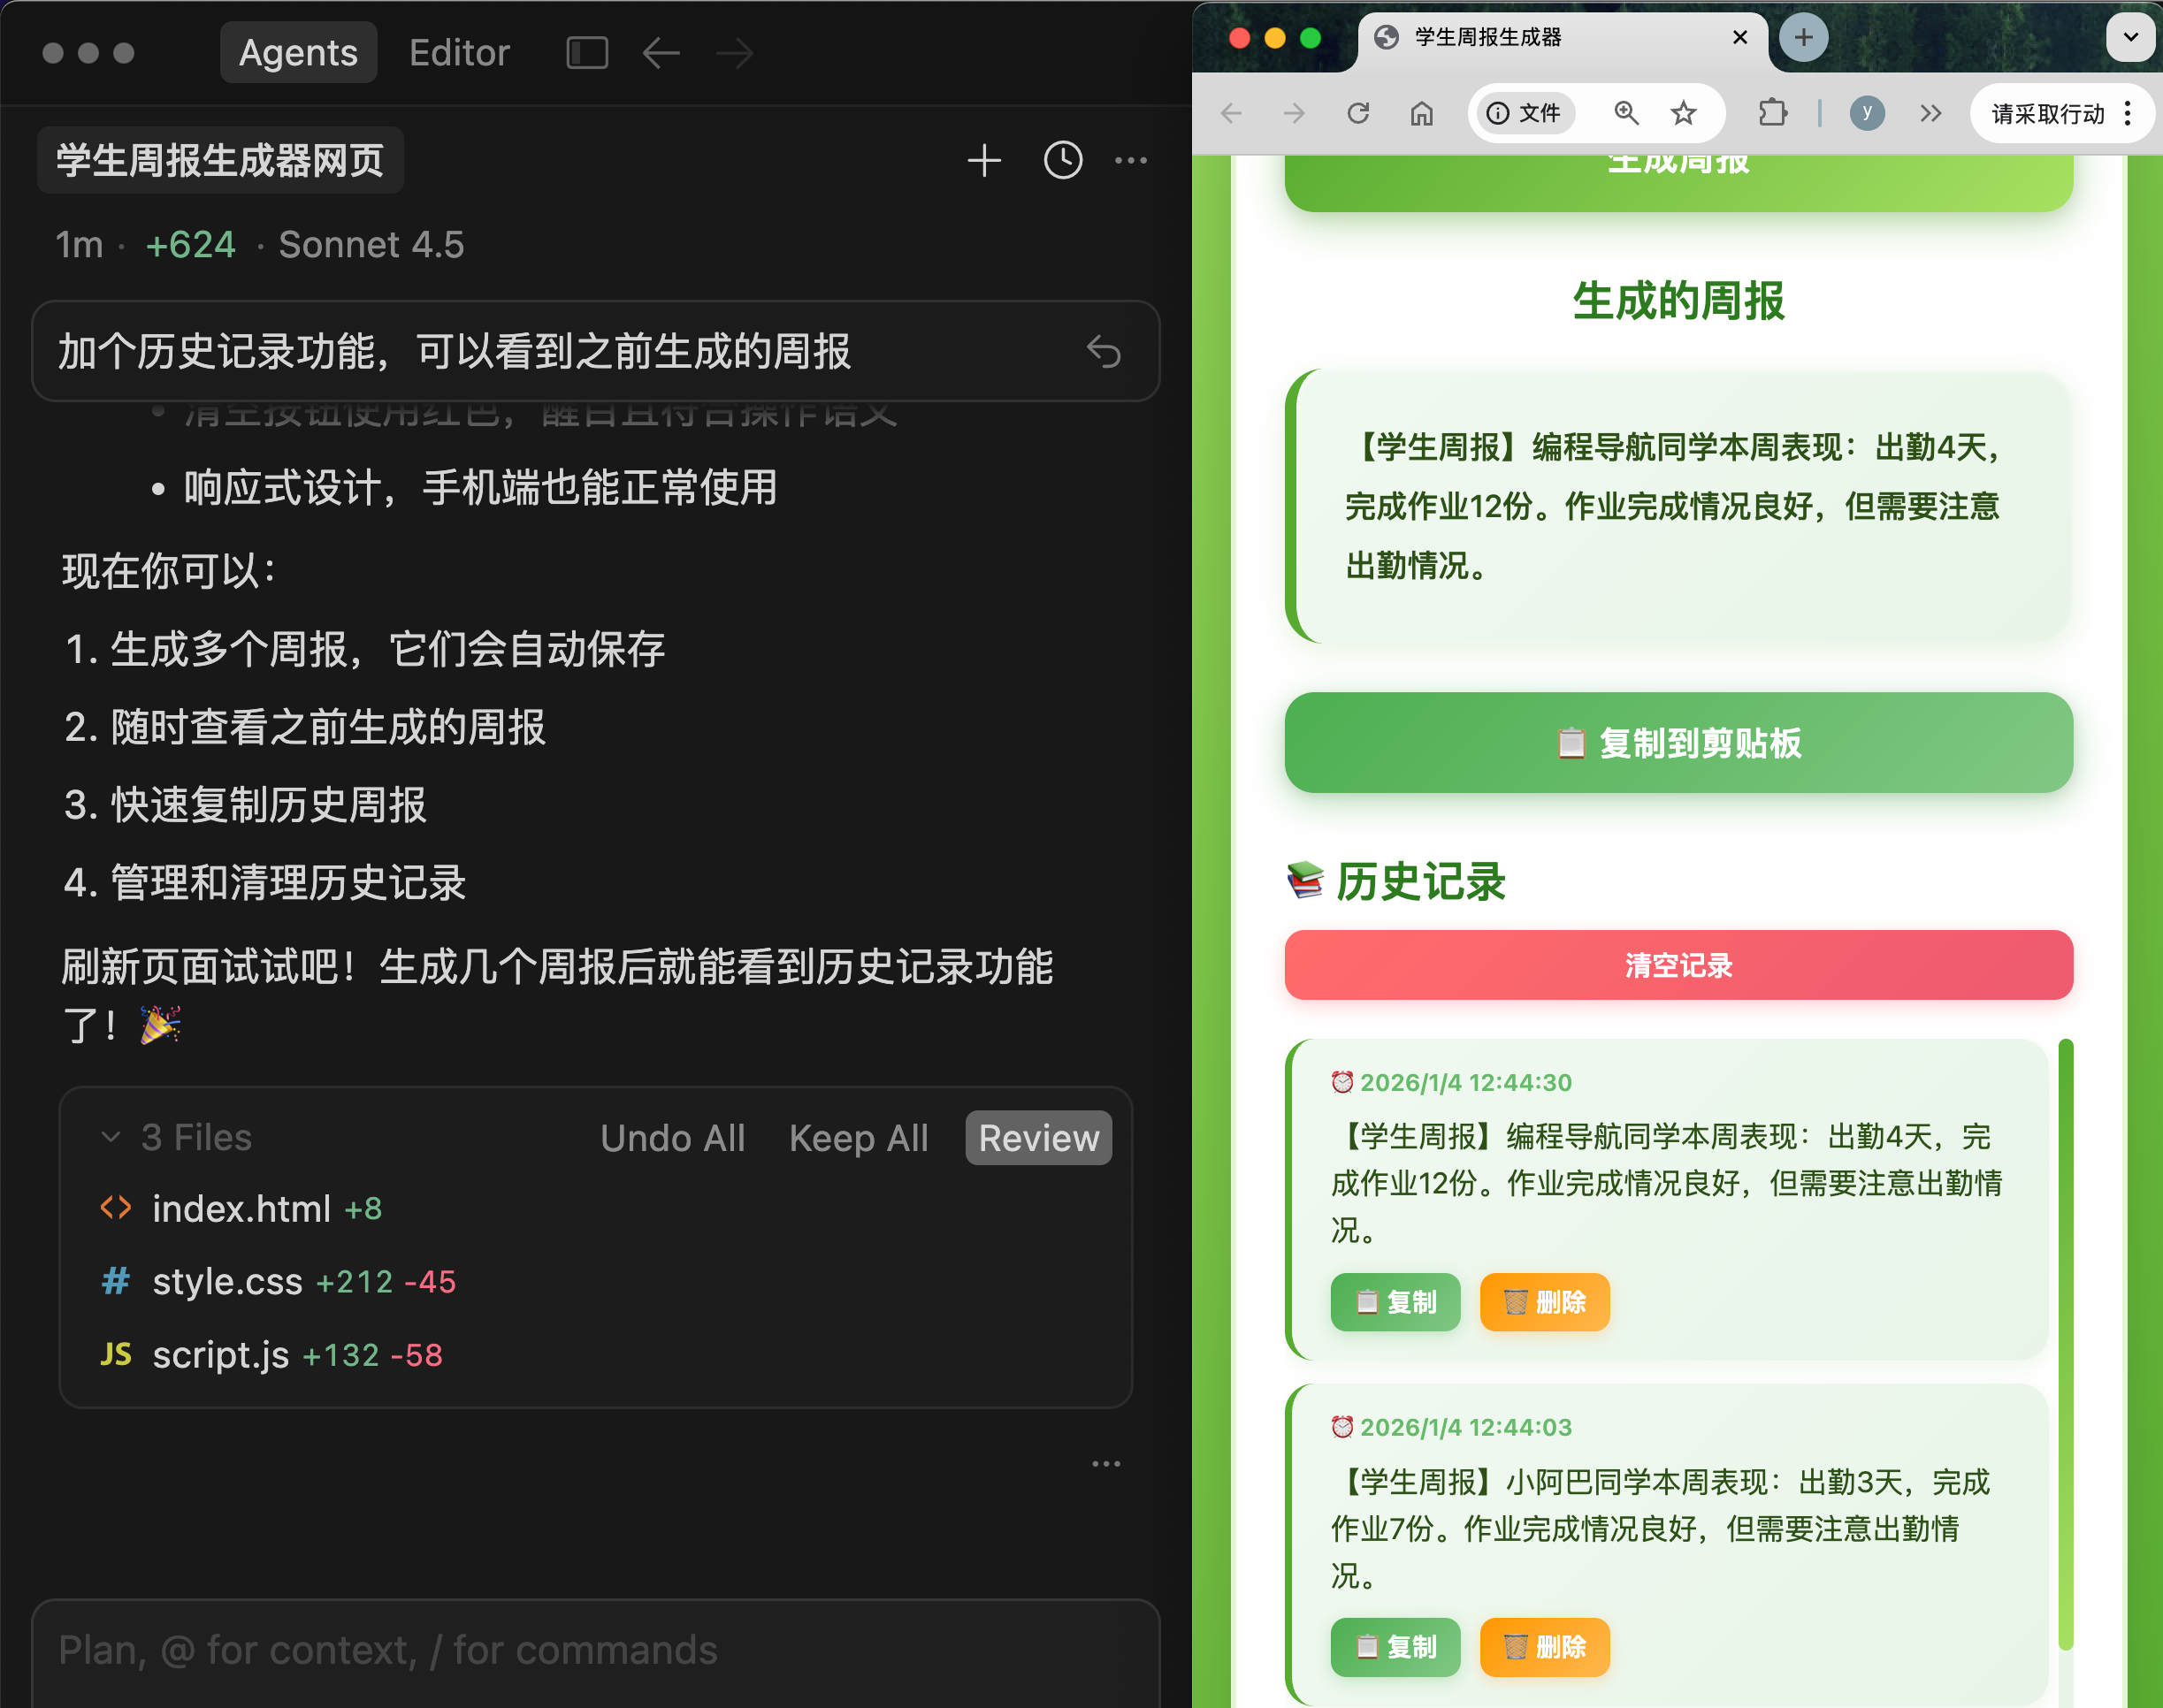Click the zoom magnifier in address bar
Image resolution: width=2163 pixels, height=1708 pixels.
coord(1627,113)
